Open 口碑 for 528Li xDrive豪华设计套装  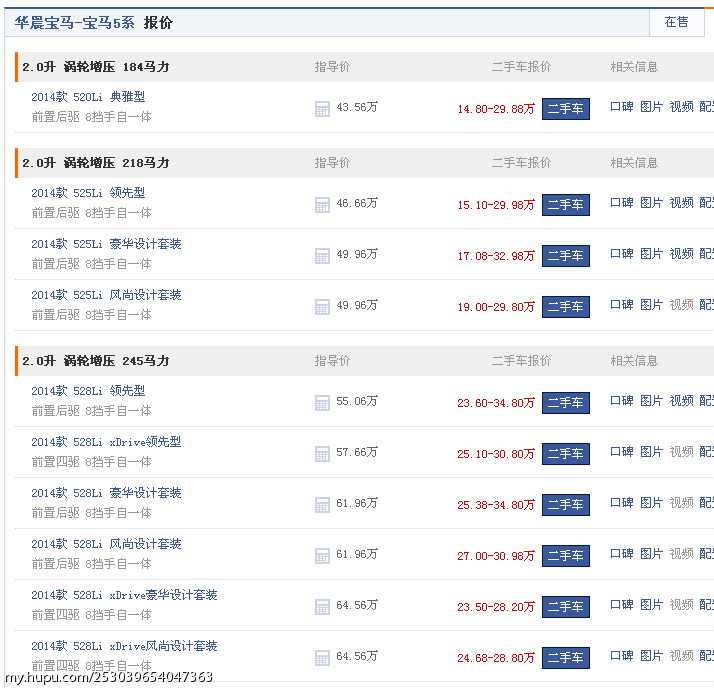pos(622,605)
